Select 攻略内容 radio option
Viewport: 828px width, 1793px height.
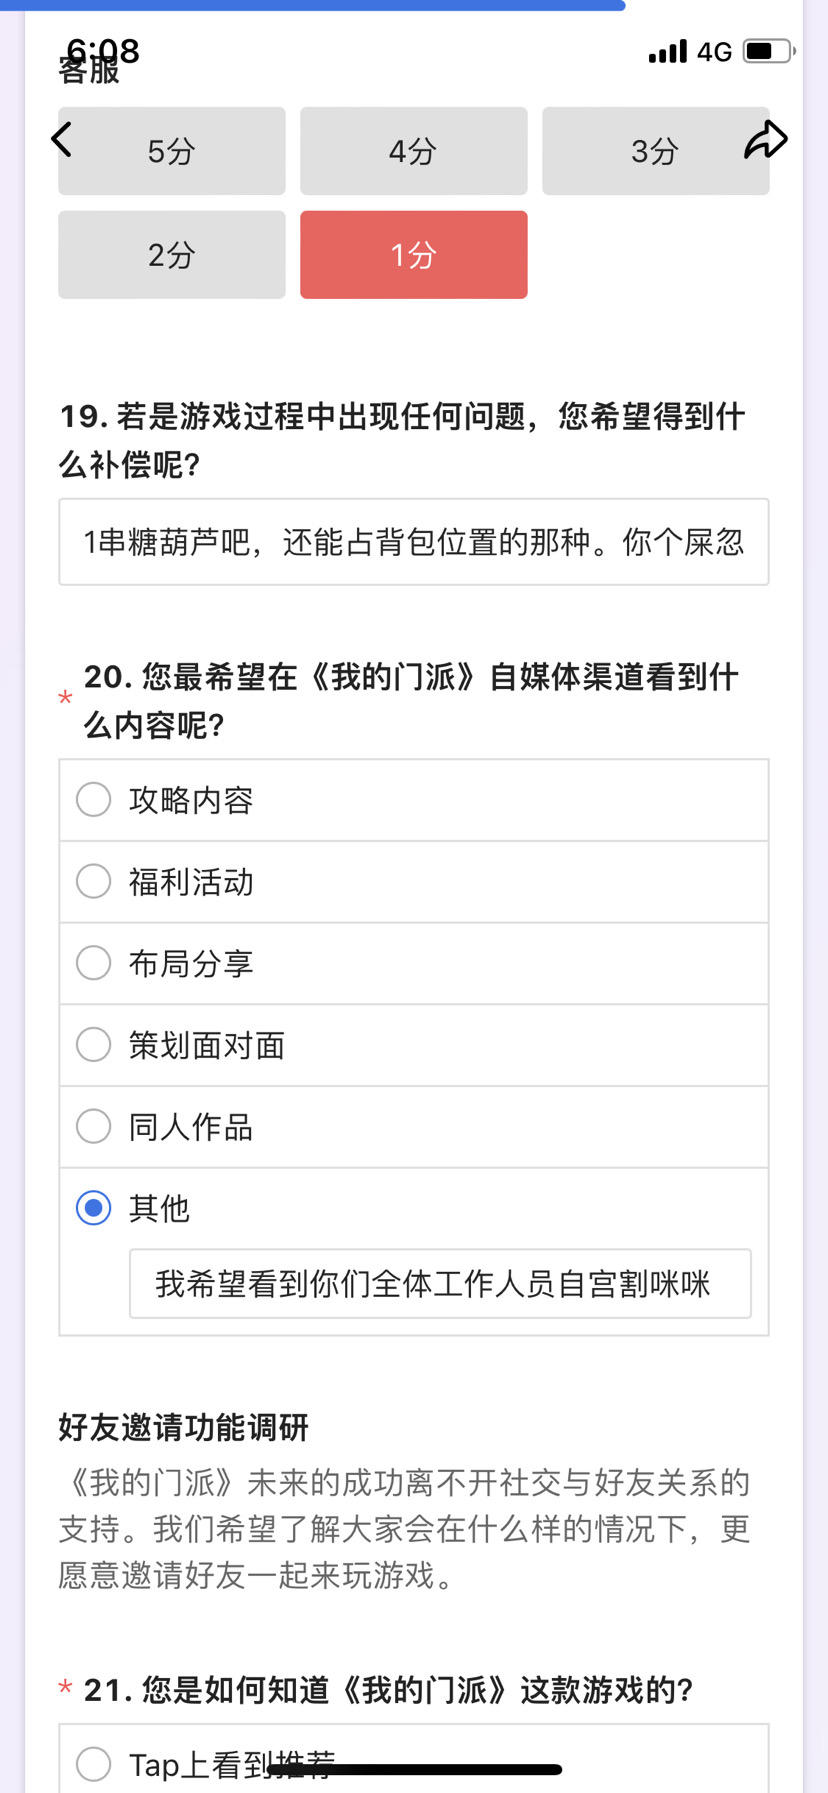(414, 800)
